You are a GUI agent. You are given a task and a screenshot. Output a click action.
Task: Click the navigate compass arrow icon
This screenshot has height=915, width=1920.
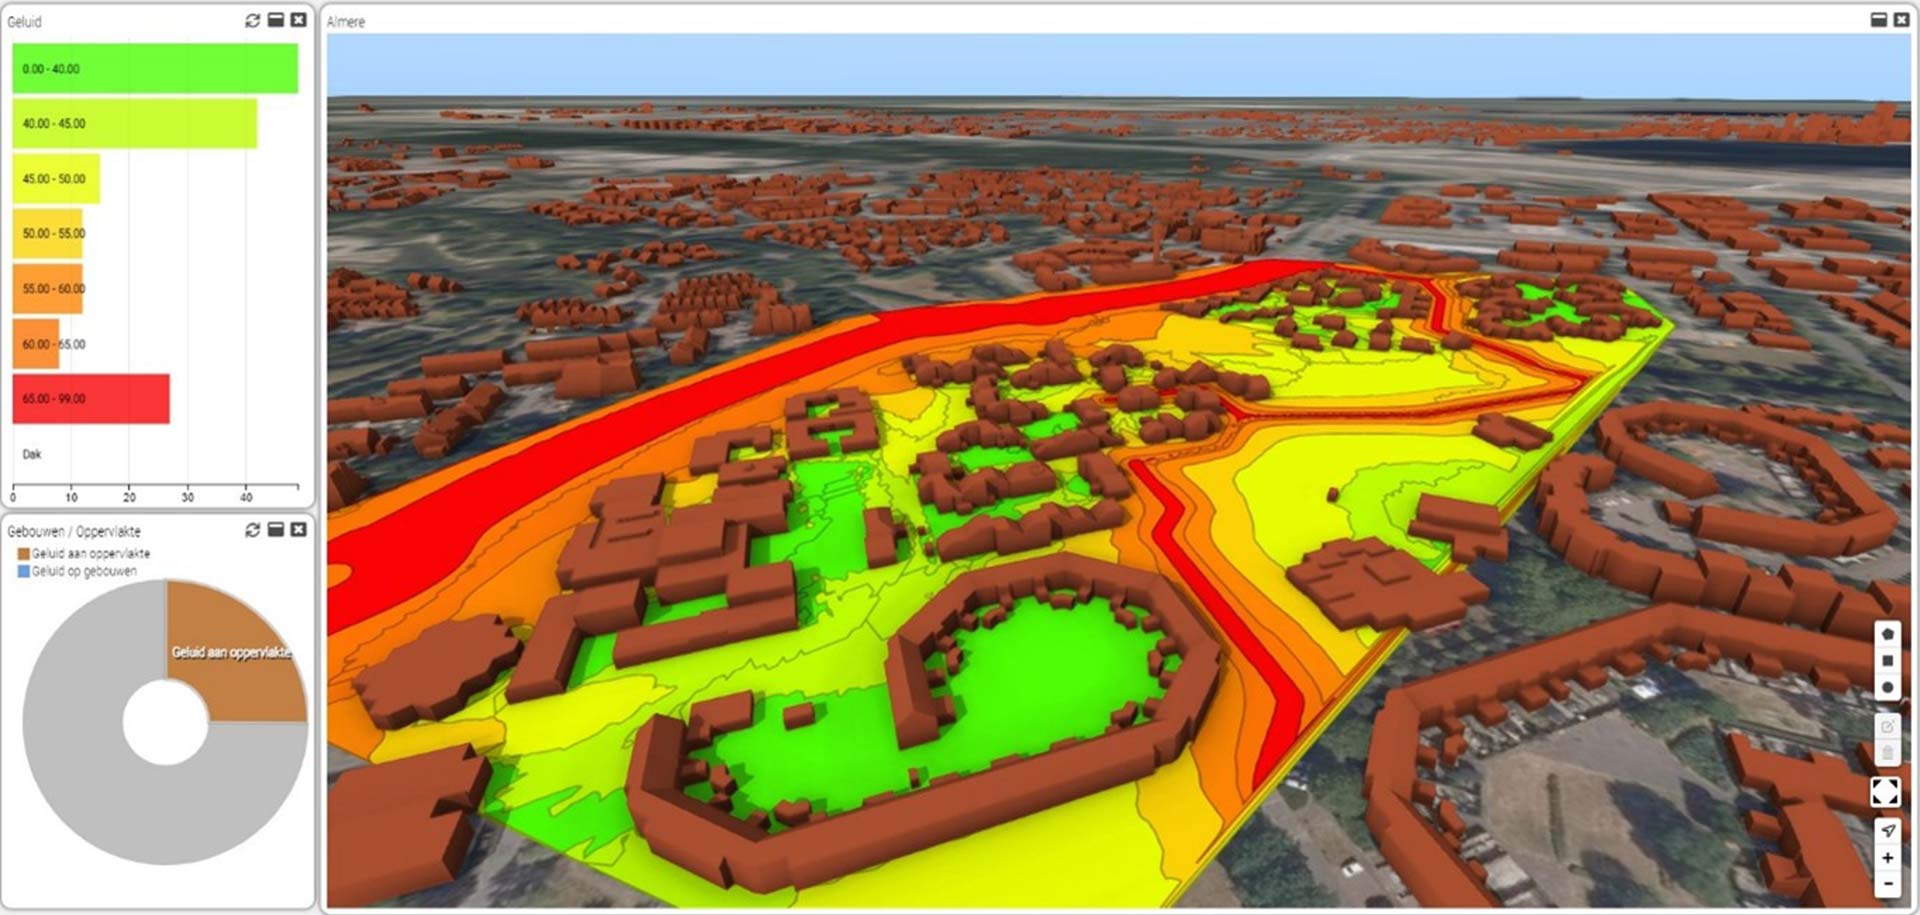coord(1886,831)
